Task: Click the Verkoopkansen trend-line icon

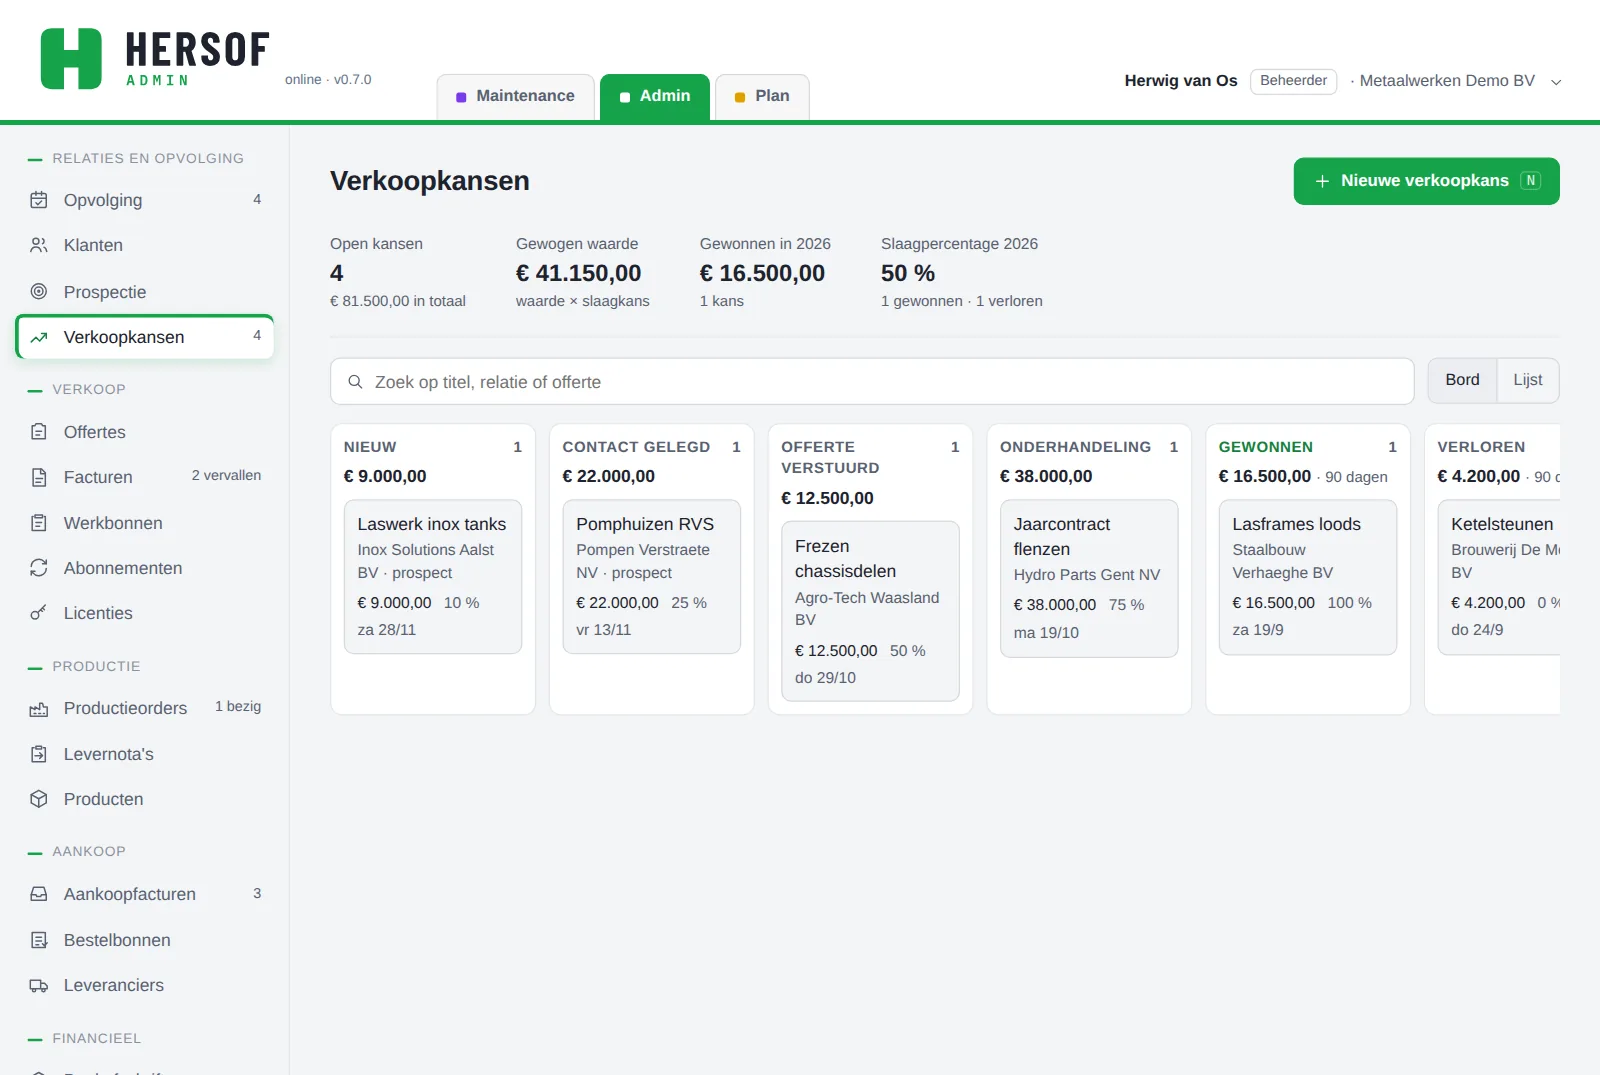Action: [x=39, y=337]
